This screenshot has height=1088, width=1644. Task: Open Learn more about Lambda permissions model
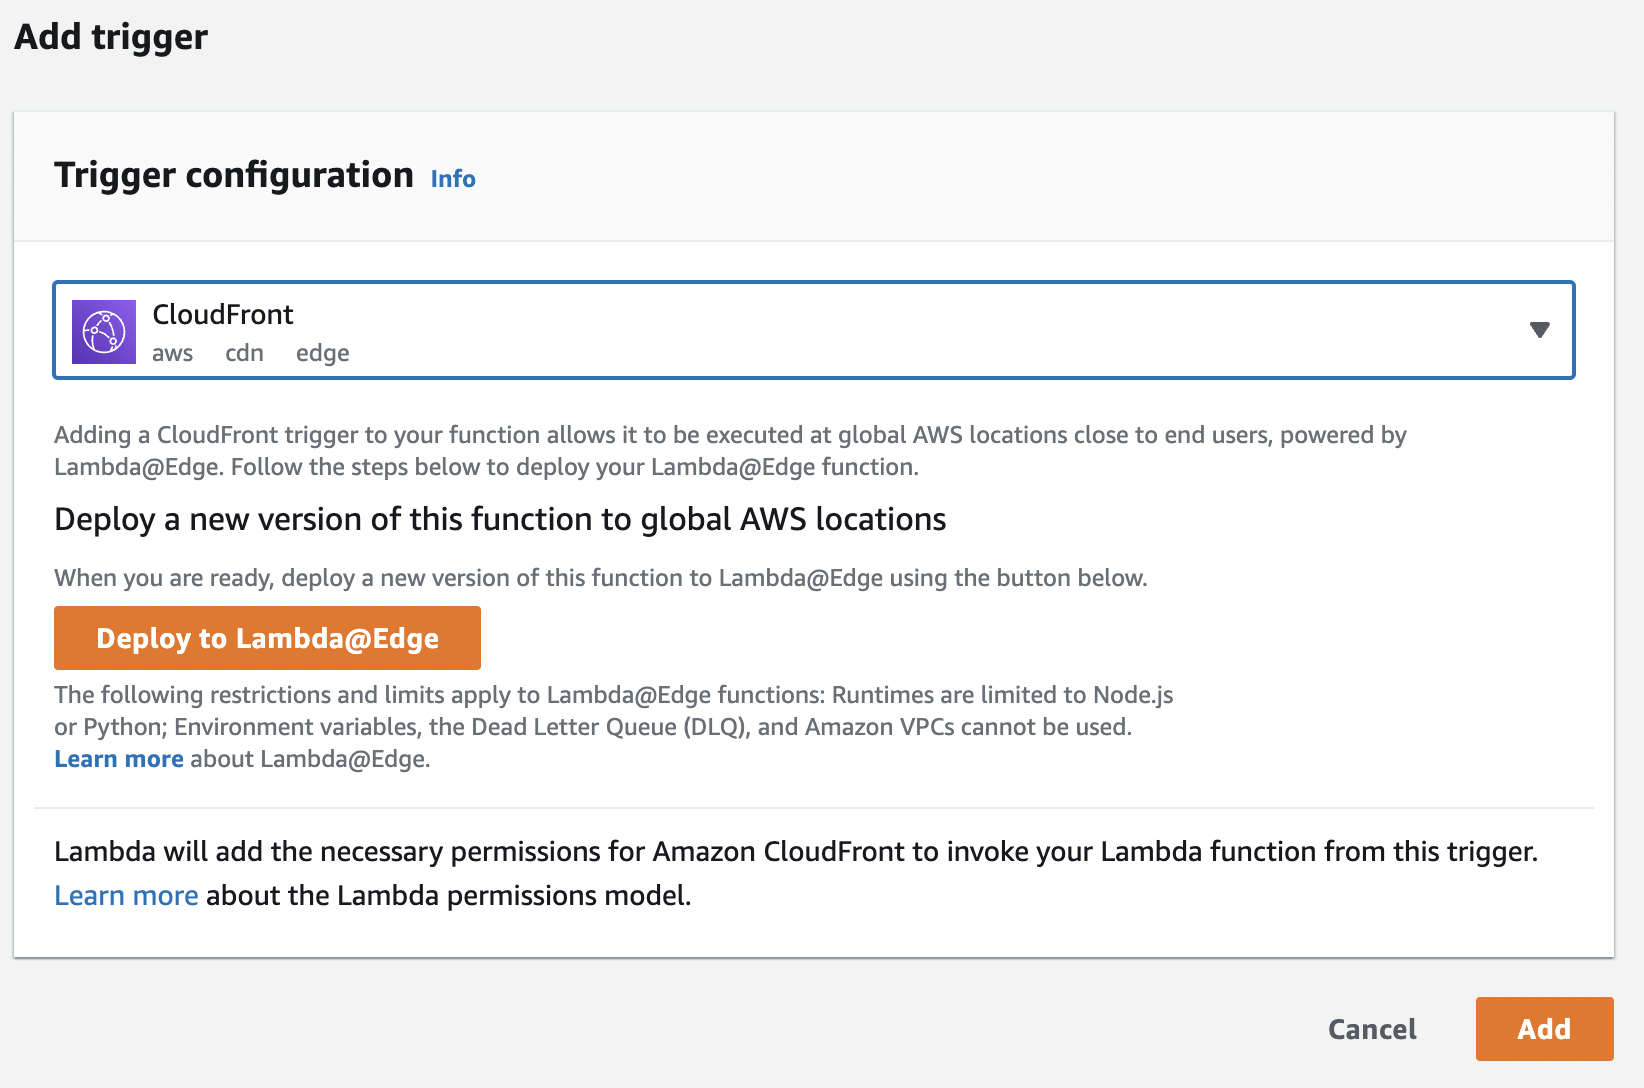pos(126,895)
